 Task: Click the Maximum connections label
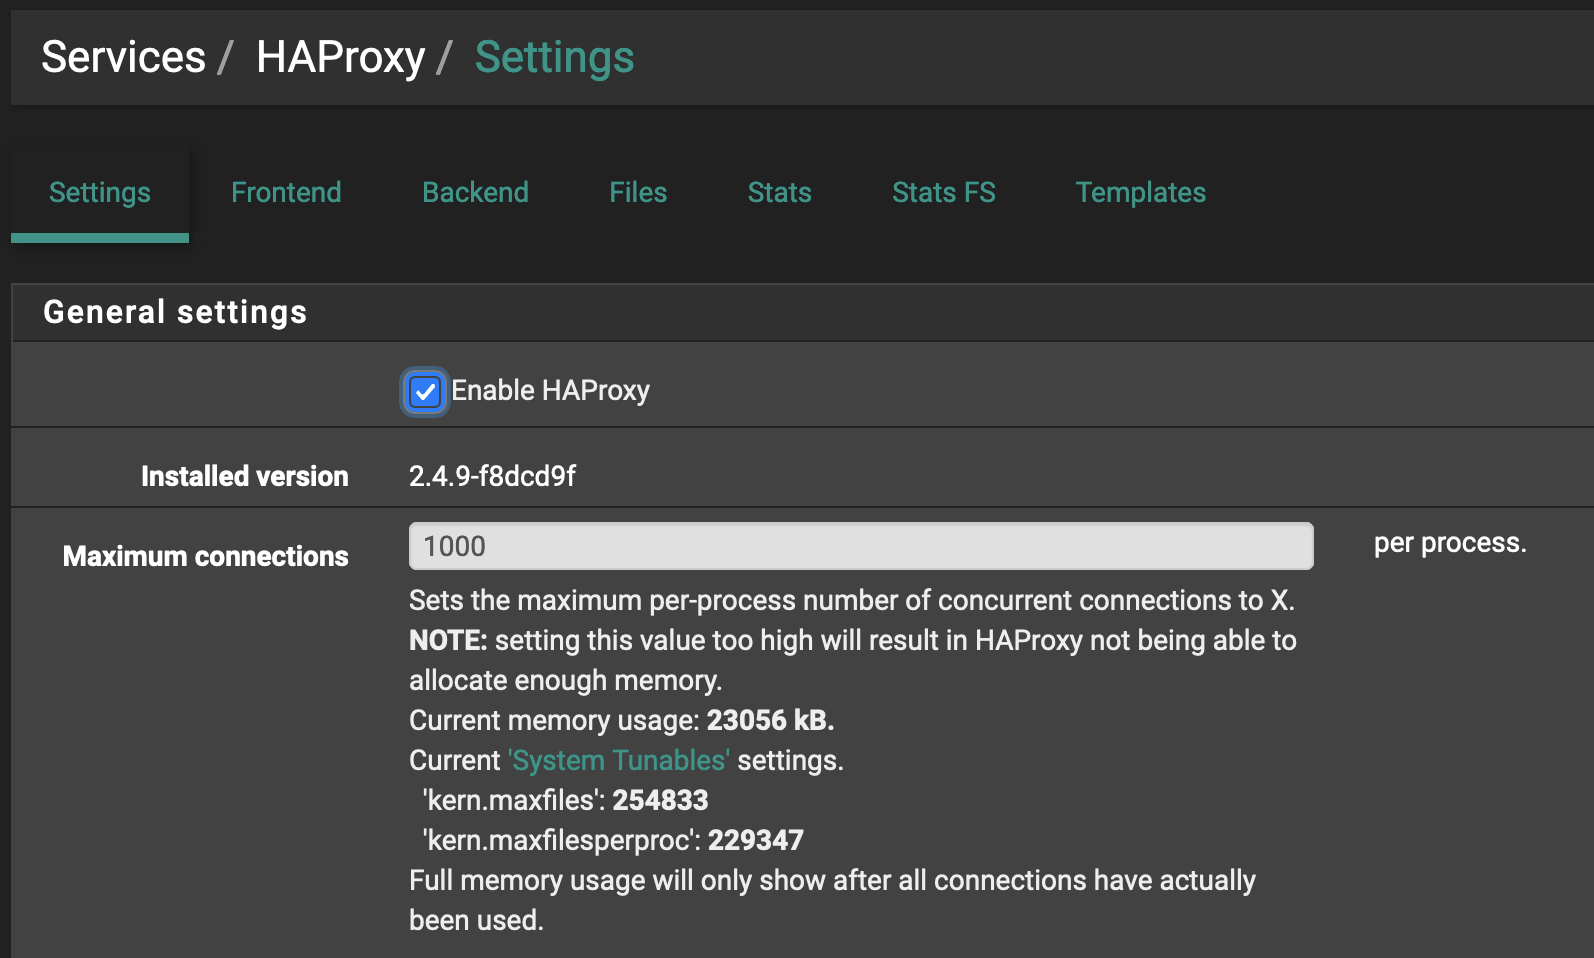click(x=206, y=556)
